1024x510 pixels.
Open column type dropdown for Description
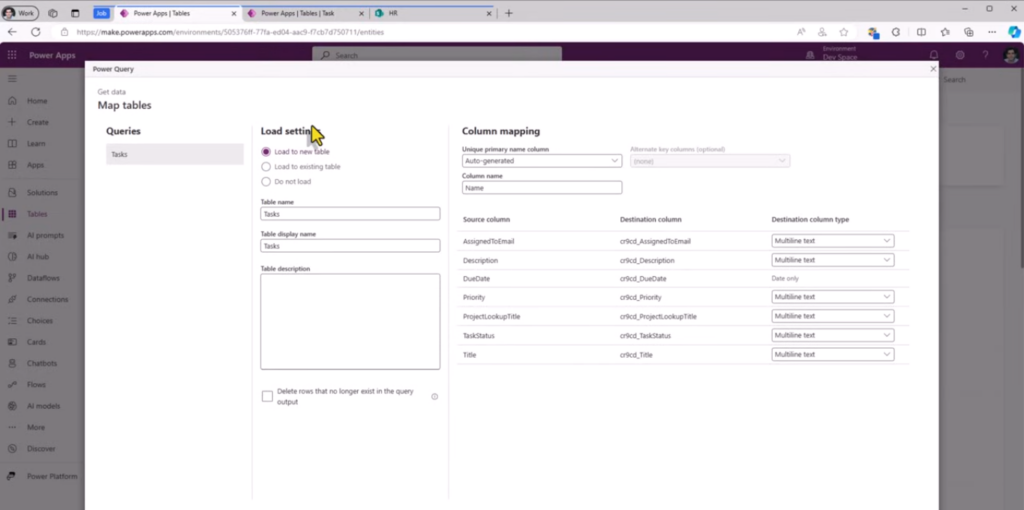pyautogui.click(x=833, y=260)
